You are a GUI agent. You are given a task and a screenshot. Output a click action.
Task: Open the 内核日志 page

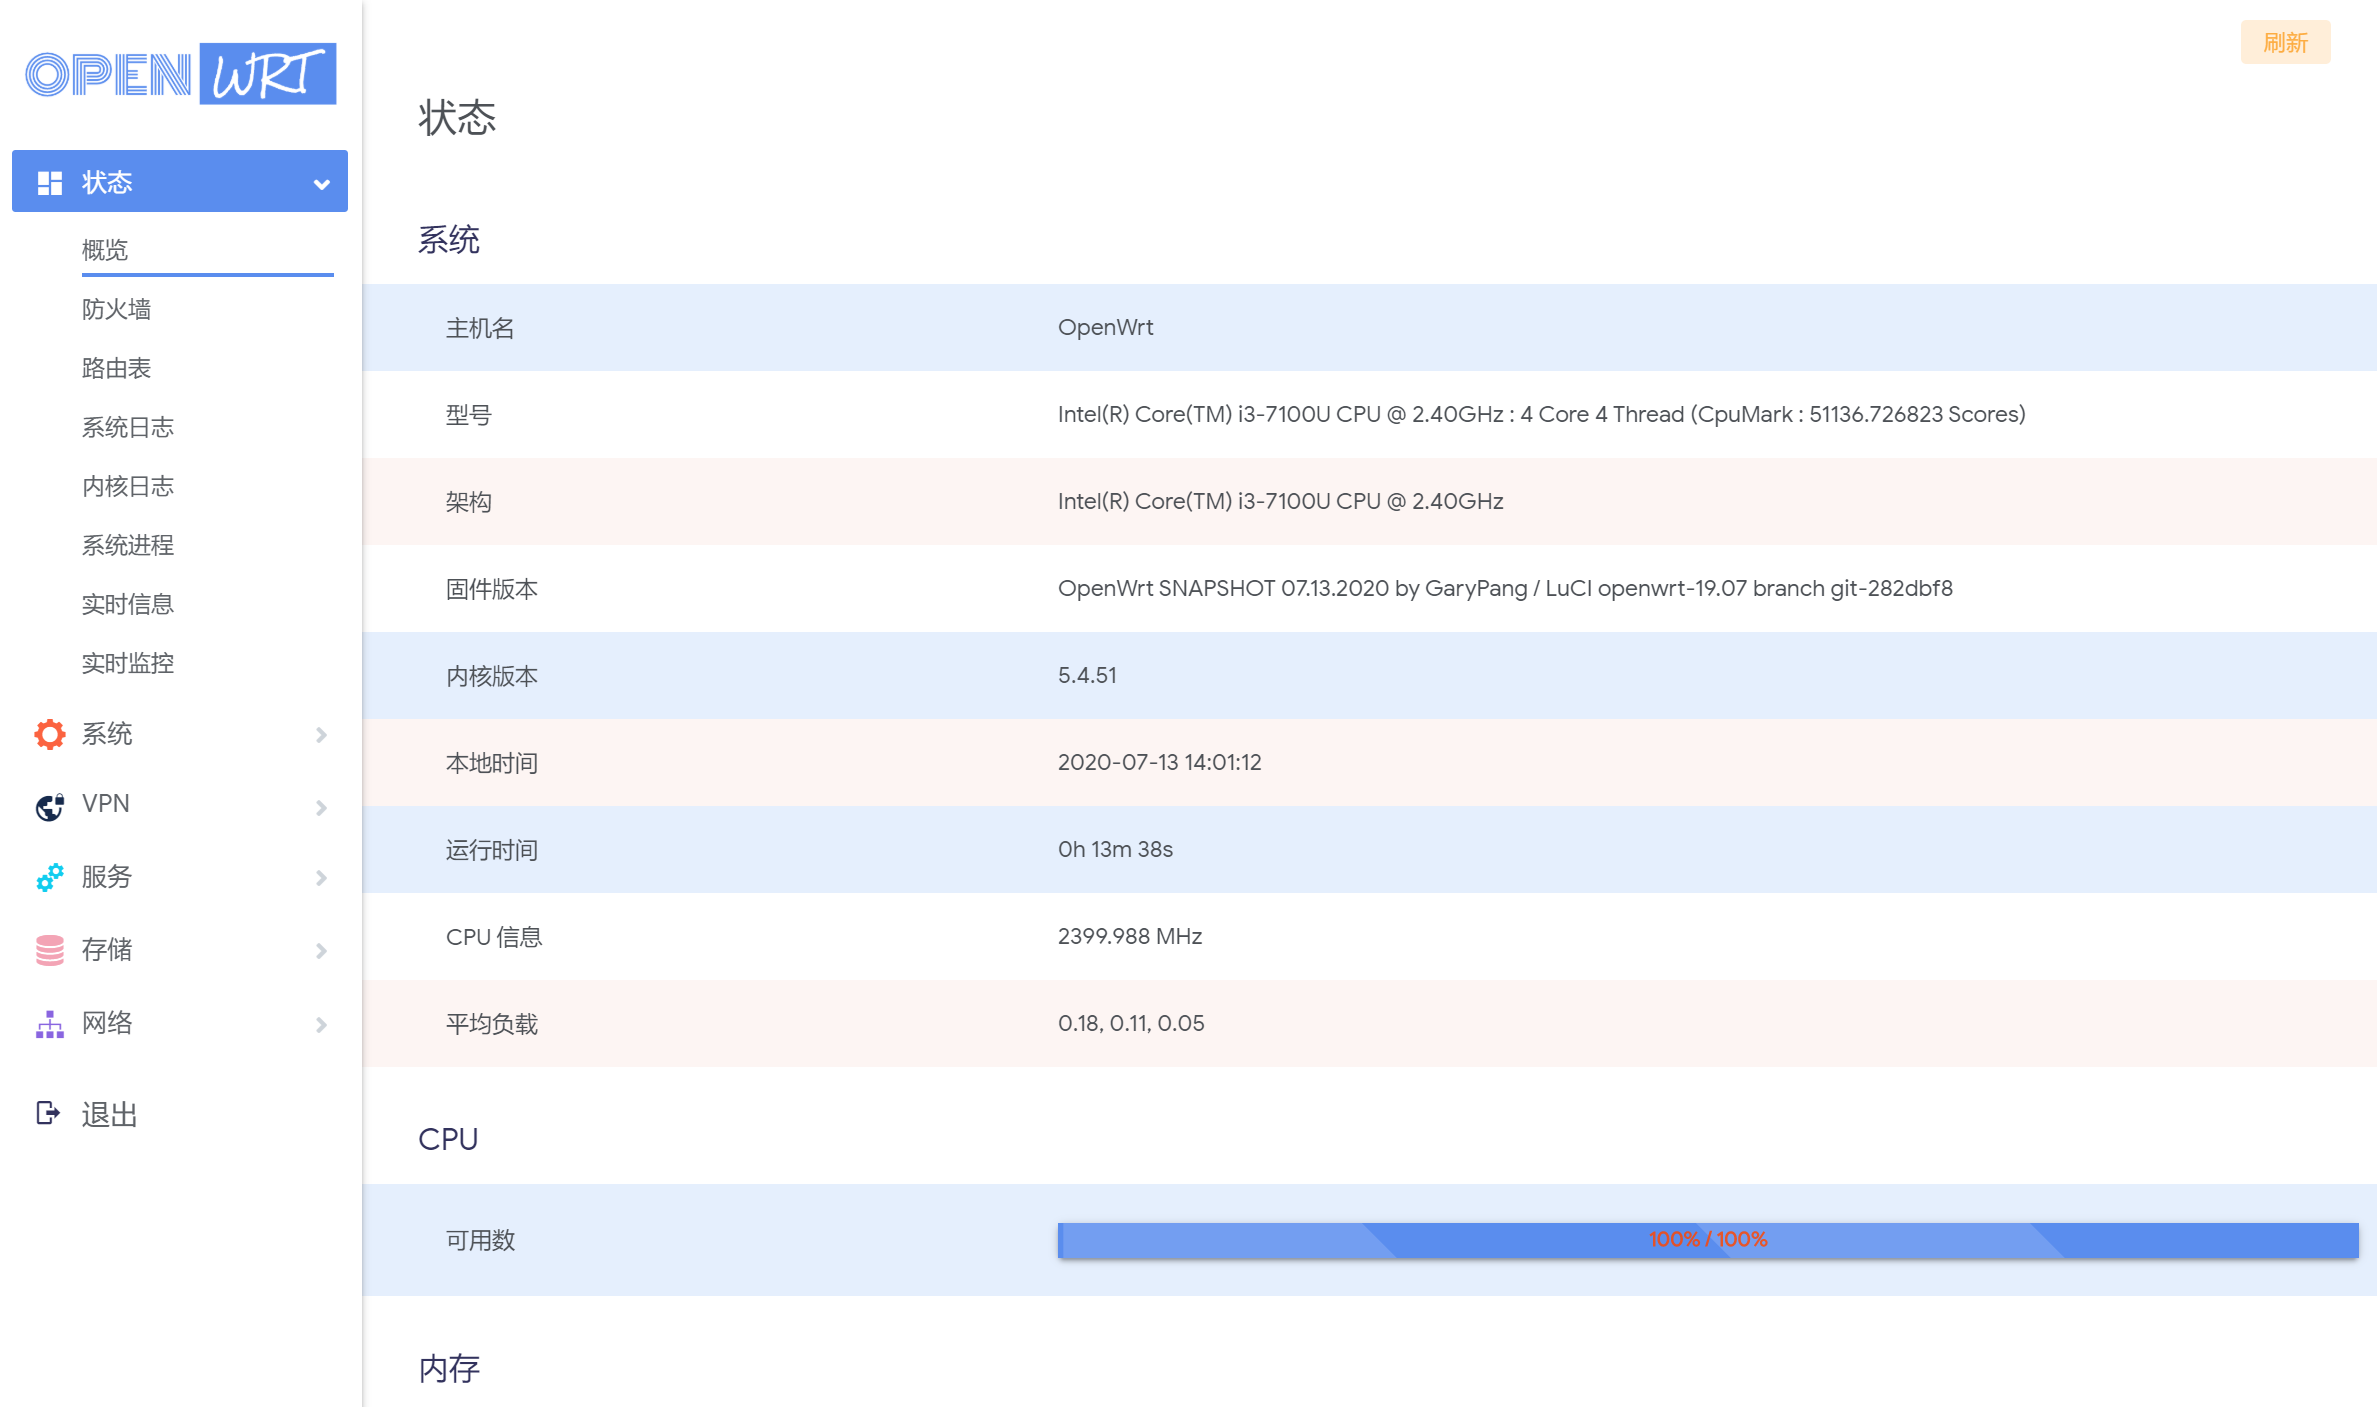coord(128,486)
